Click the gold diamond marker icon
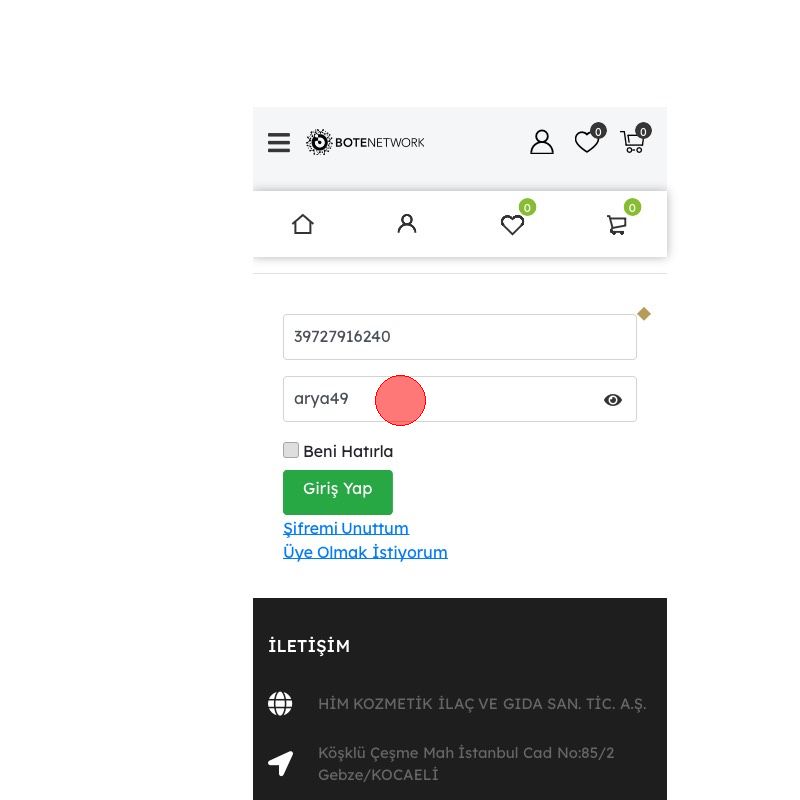The width and height of the screenshot is (800, 800). (644, 314)
